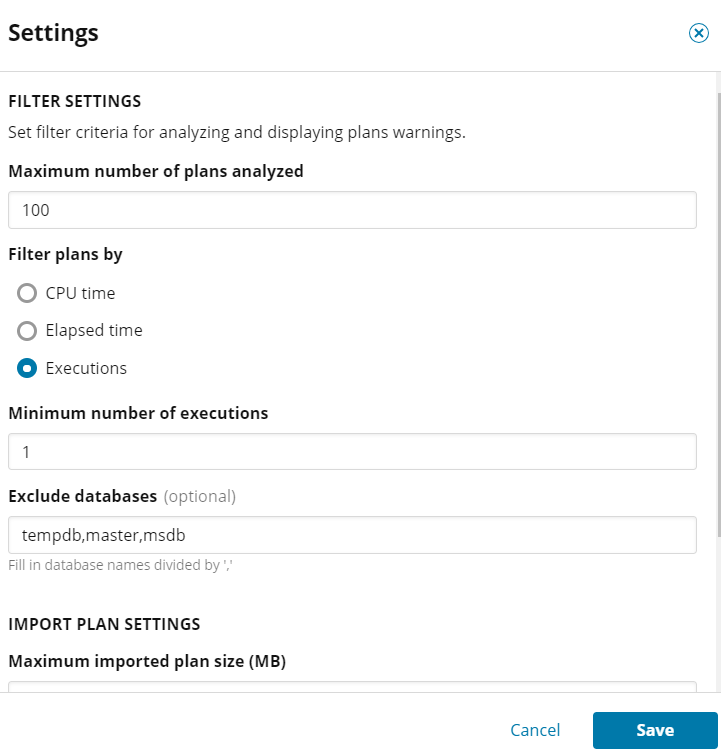Click the Maximum imported plan size input
This screenshot has height=753, width=721.
coord(352,687)
